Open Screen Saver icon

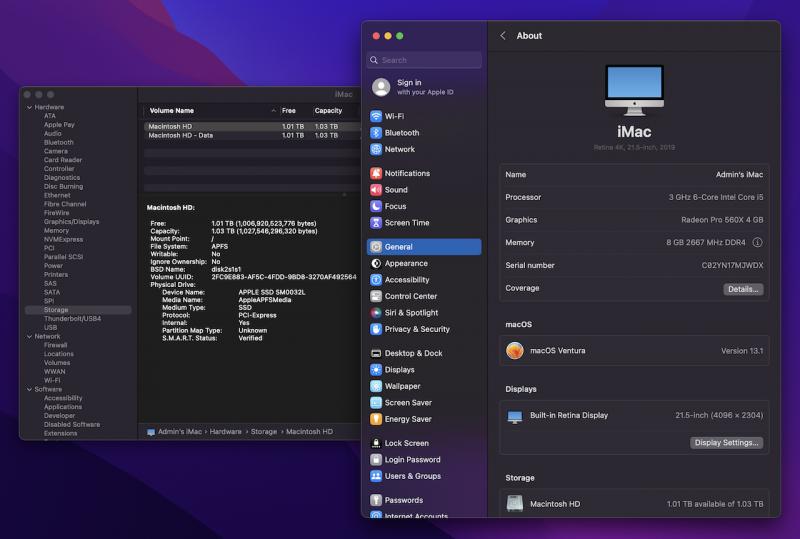[x=376, y=403]
